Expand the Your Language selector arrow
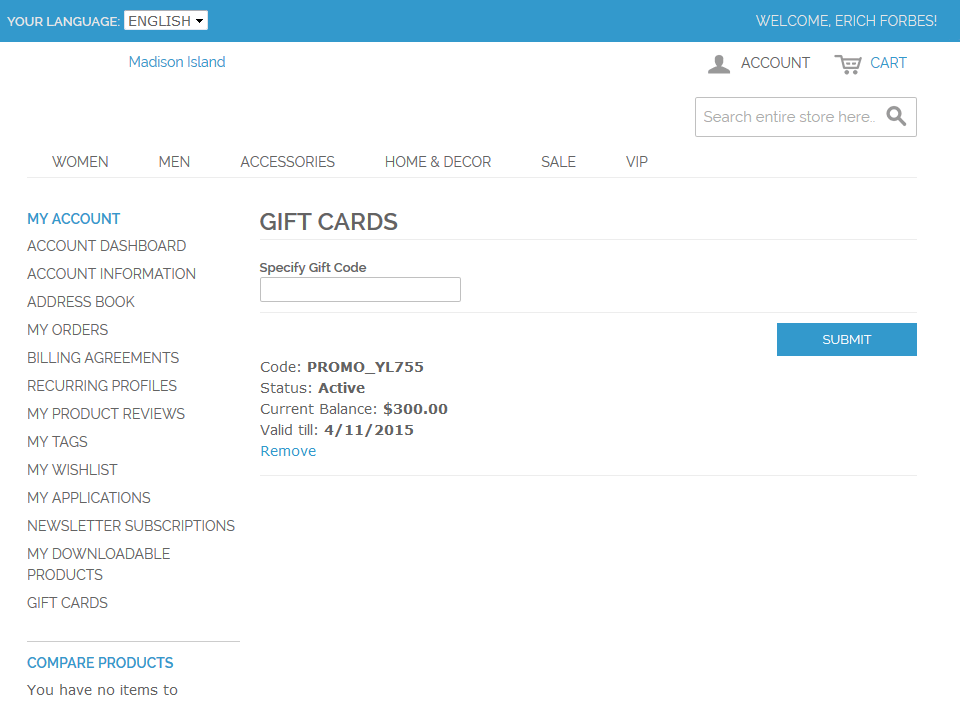 pyautogui.click(x=199, y=20)
